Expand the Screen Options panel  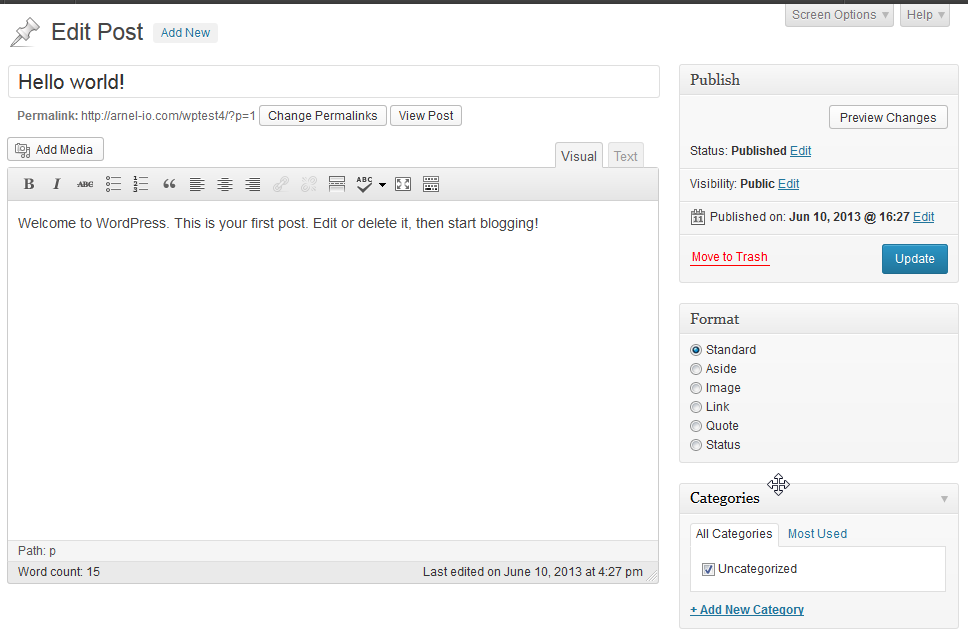click(839, 15)
